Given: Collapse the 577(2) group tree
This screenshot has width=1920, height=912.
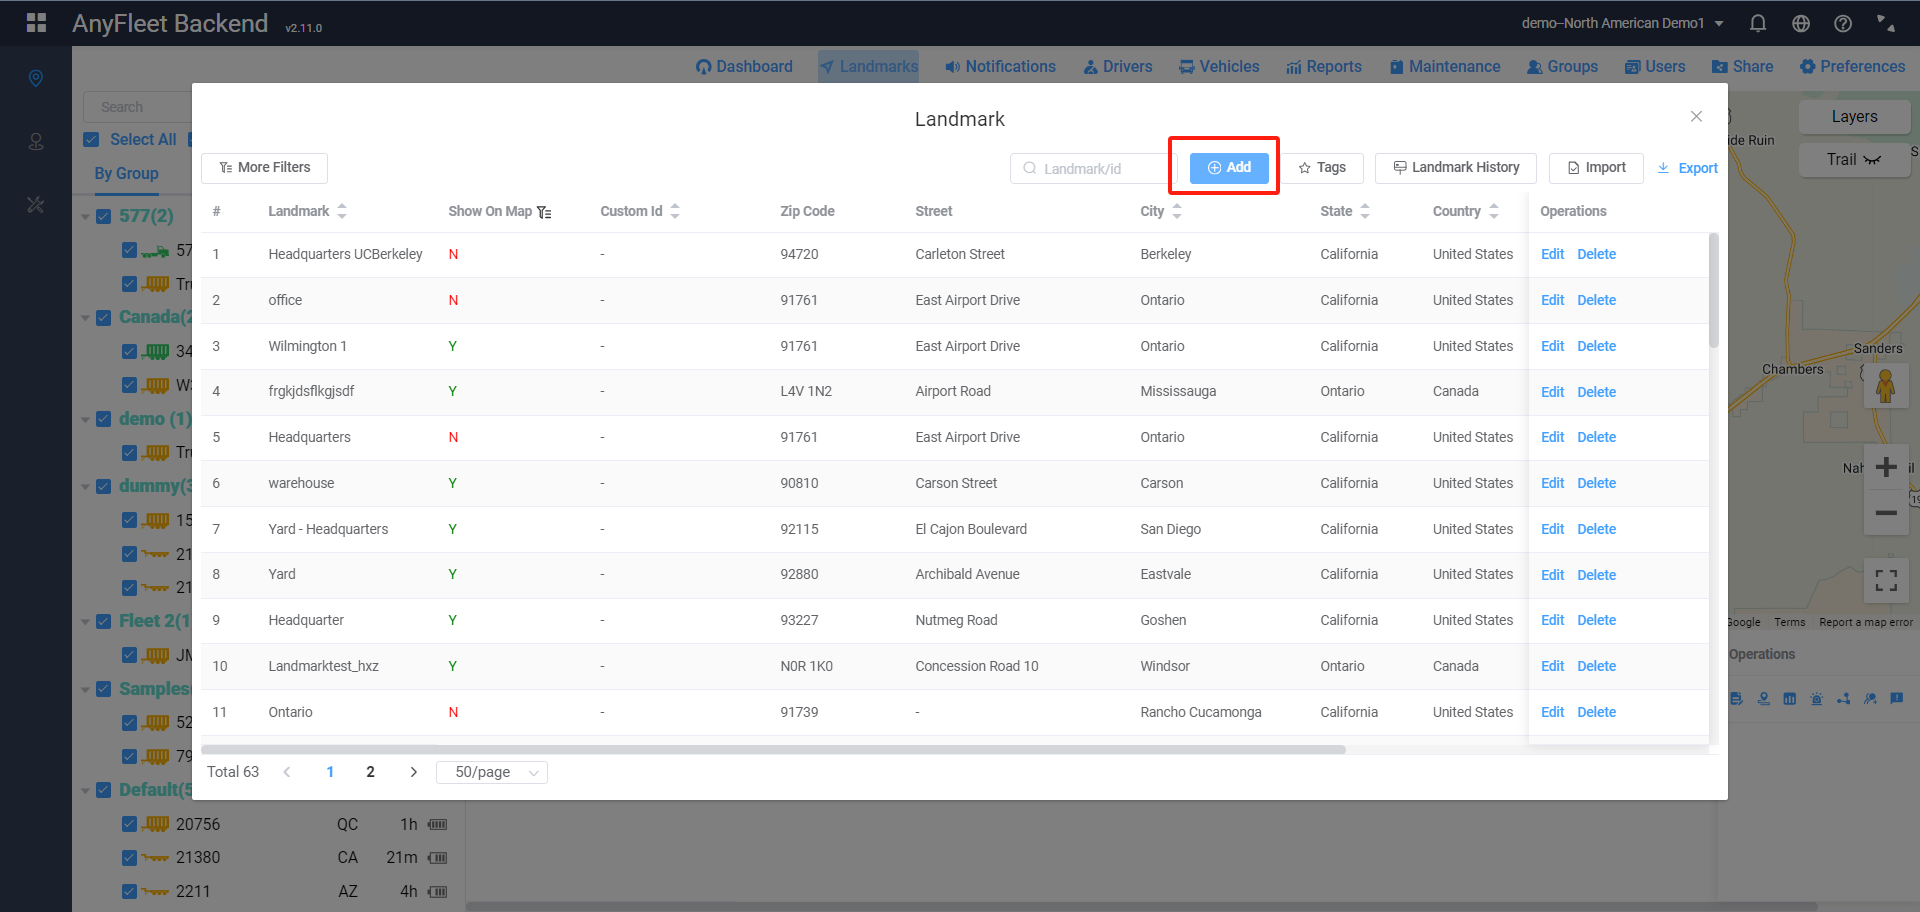Looking at the screenshot, I should (x=85, y=216).
